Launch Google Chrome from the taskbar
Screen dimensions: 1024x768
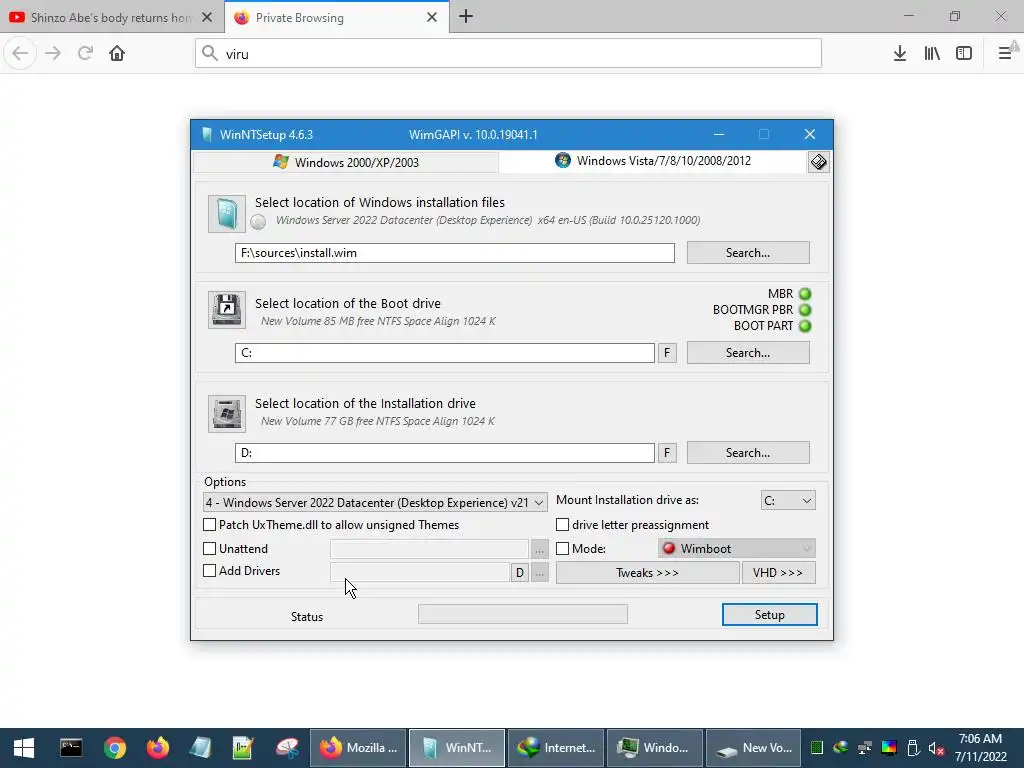point(114,748)
